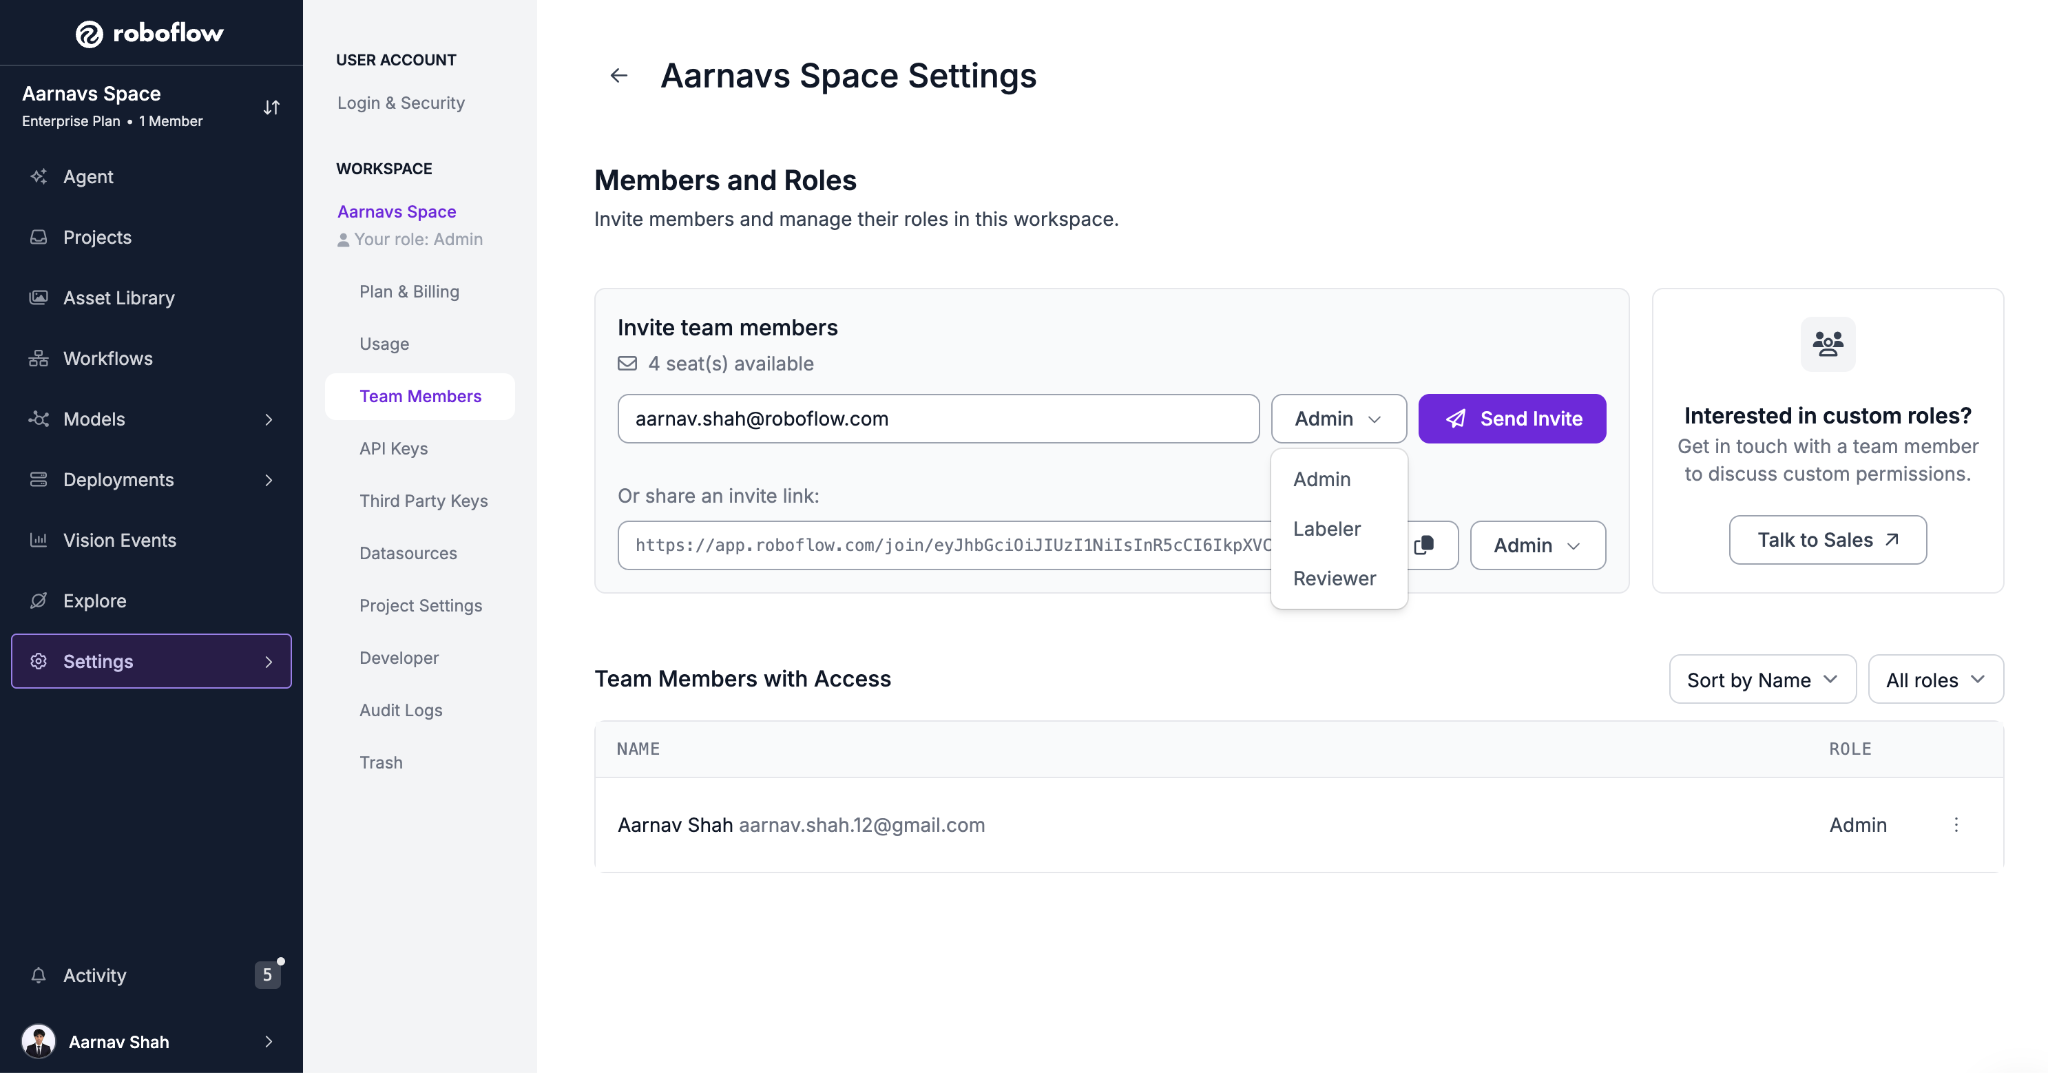The width and height of the screenshot is (2048, 1073).
Task: Go back using the left arrow
Action: tap(619, 75)
